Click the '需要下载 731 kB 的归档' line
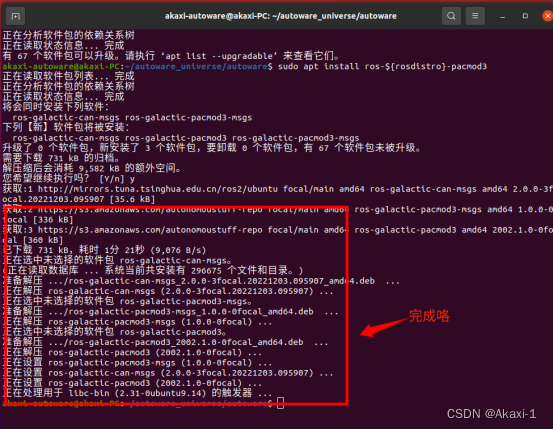The width and height of the screenshot is (553, 429). coord(61,158)
